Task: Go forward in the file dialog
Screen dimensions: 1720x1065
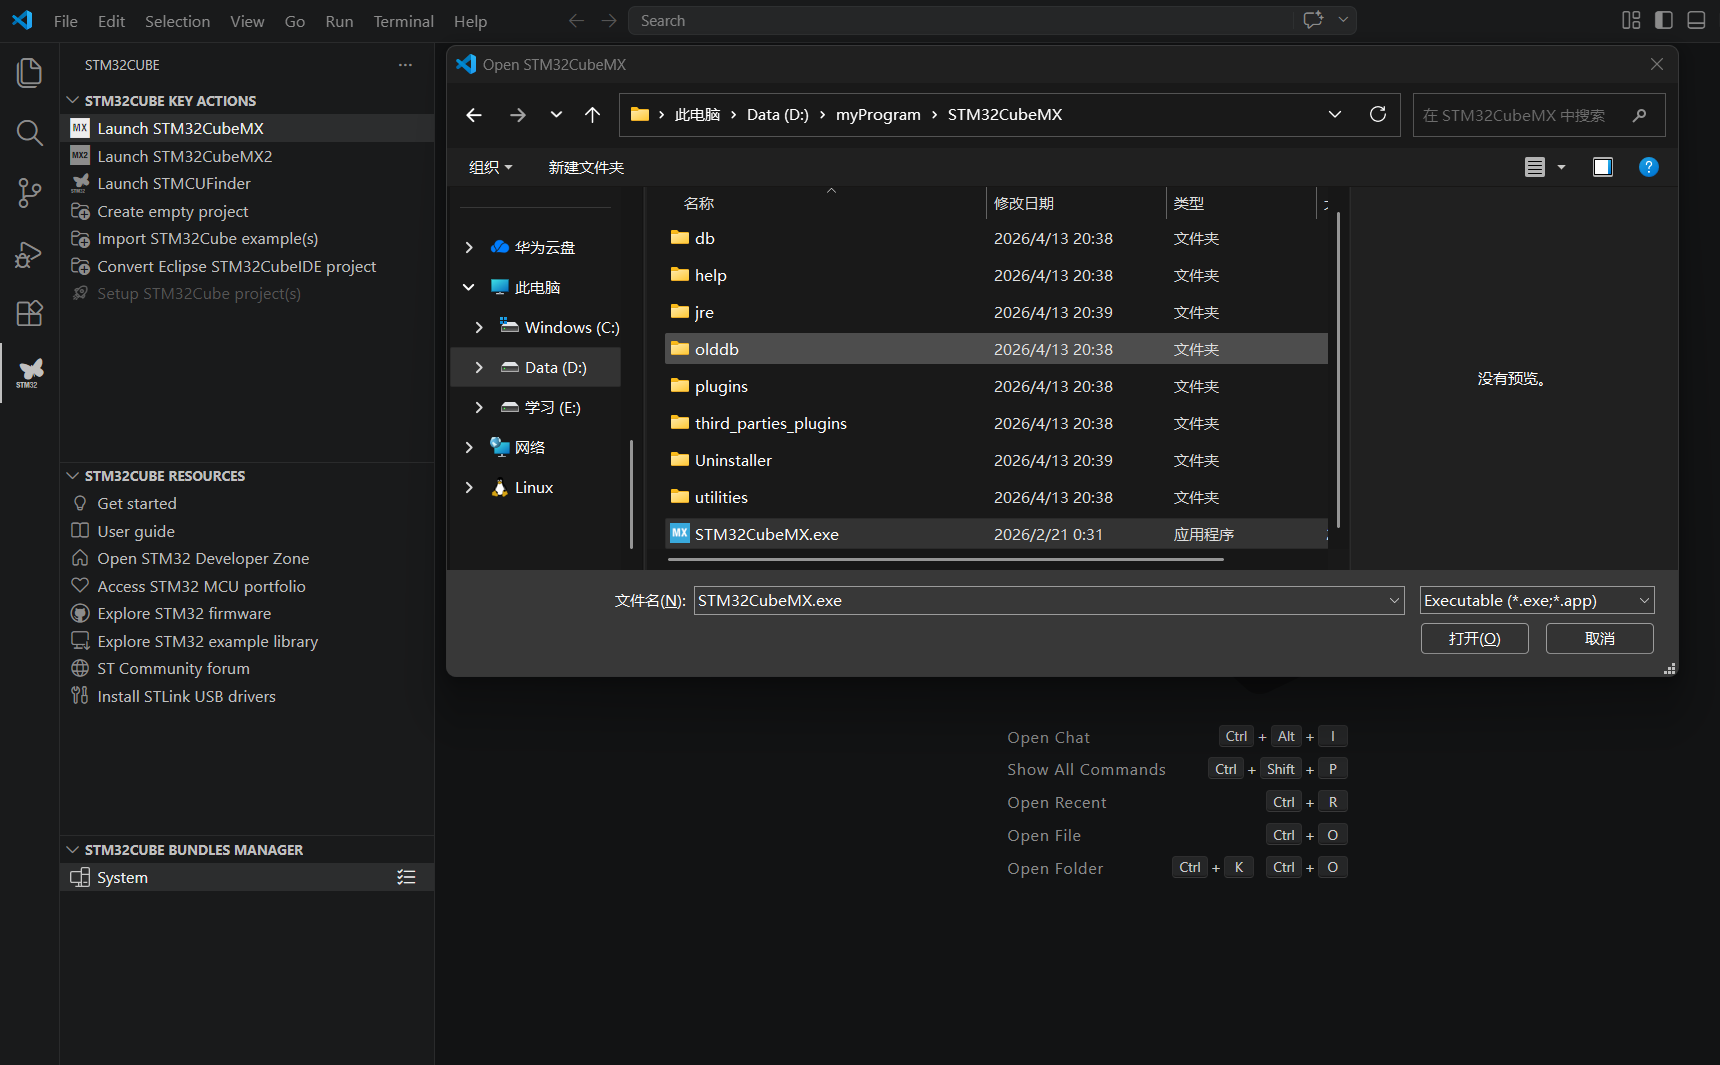Action: point(517,115)
